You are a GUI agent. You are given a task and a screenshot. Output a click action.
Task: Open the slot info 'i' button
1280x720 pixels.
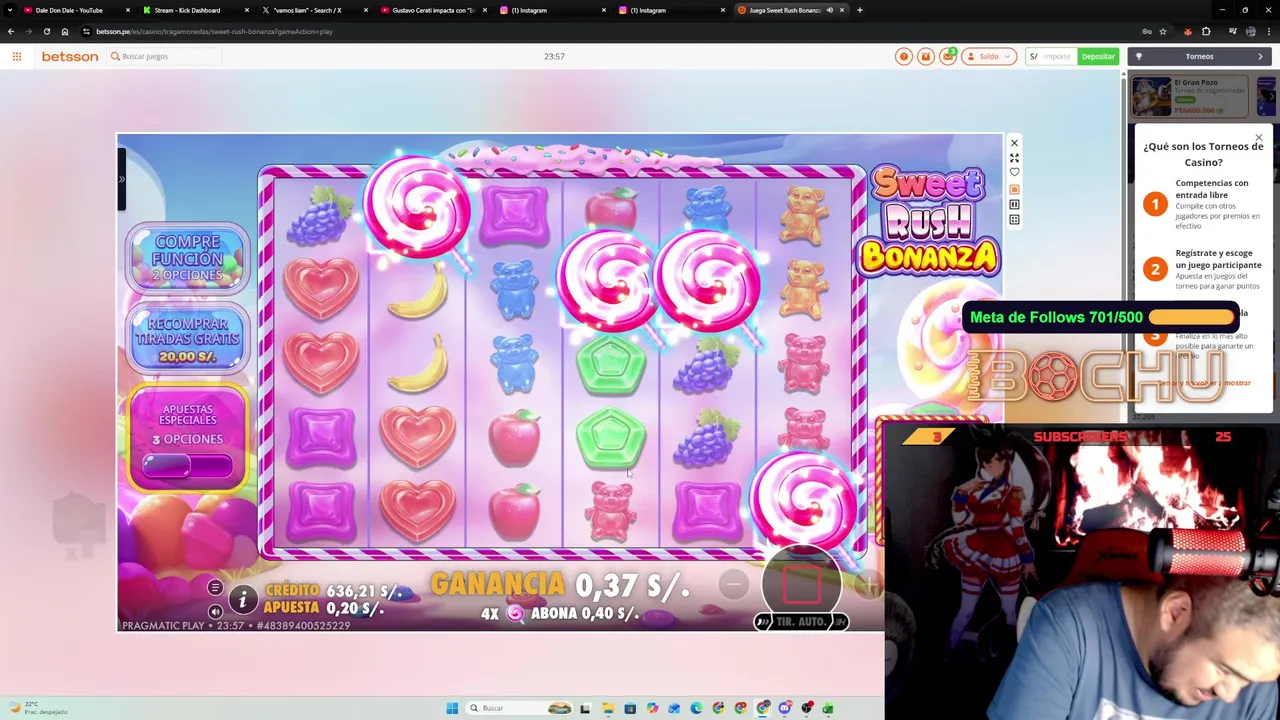(243, 599)
